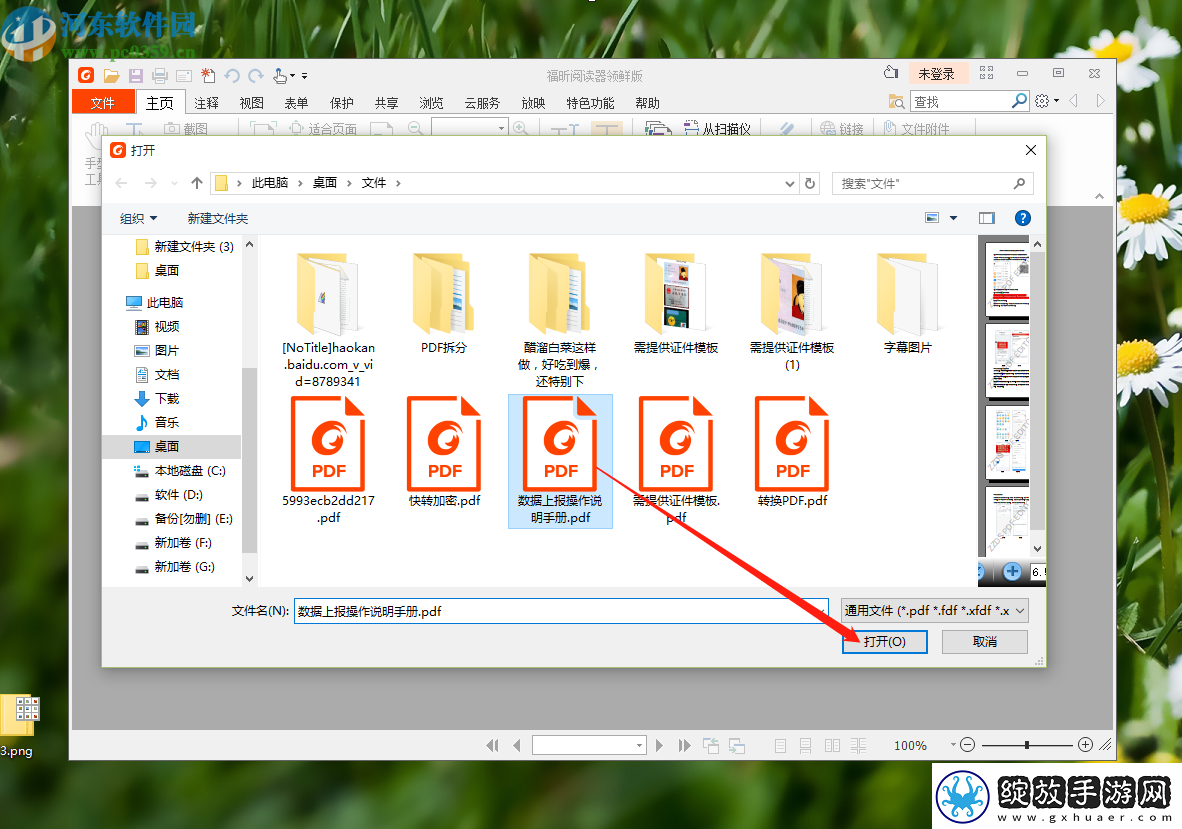Open the 组织 dropdown menu
The height and width of the screenshot is (829, 1182).
[139, 219]
